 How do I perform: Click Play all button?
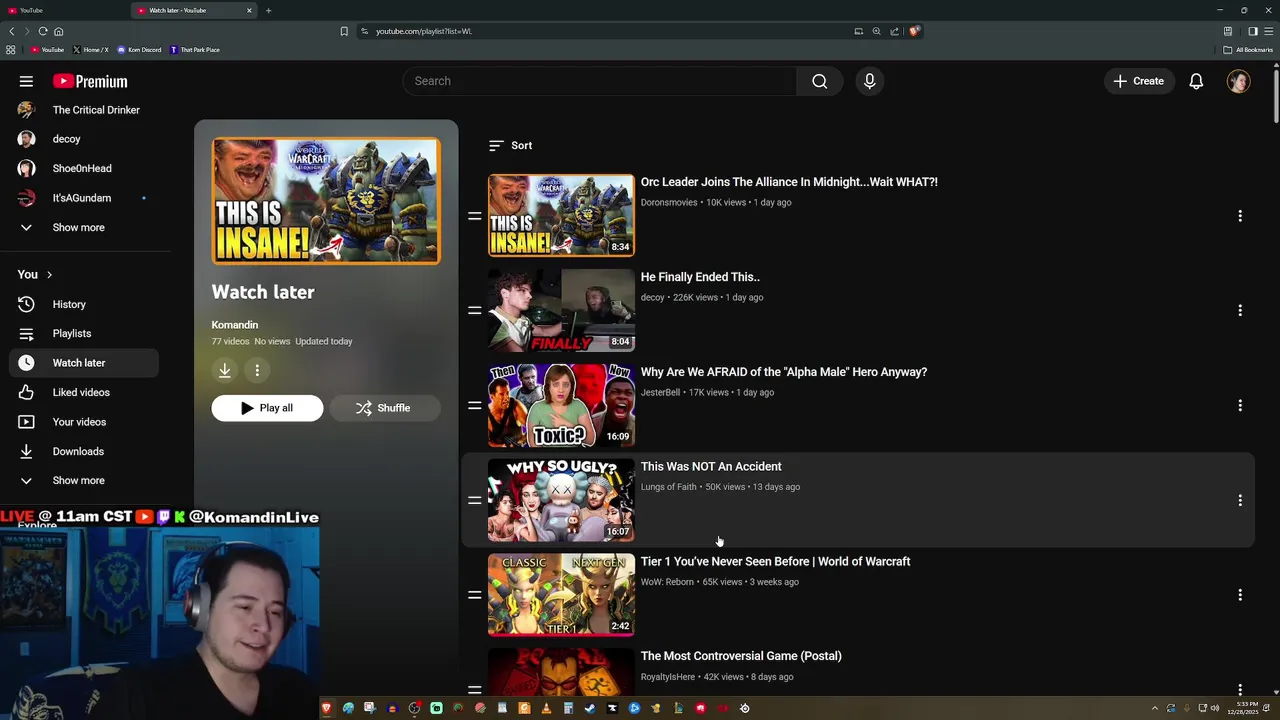coord(267,408)
